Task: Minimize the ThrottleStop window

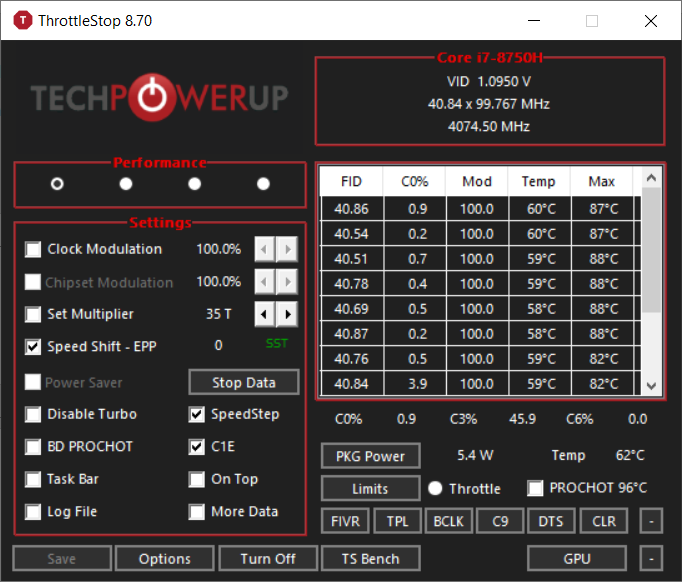Action: point(534,20)
